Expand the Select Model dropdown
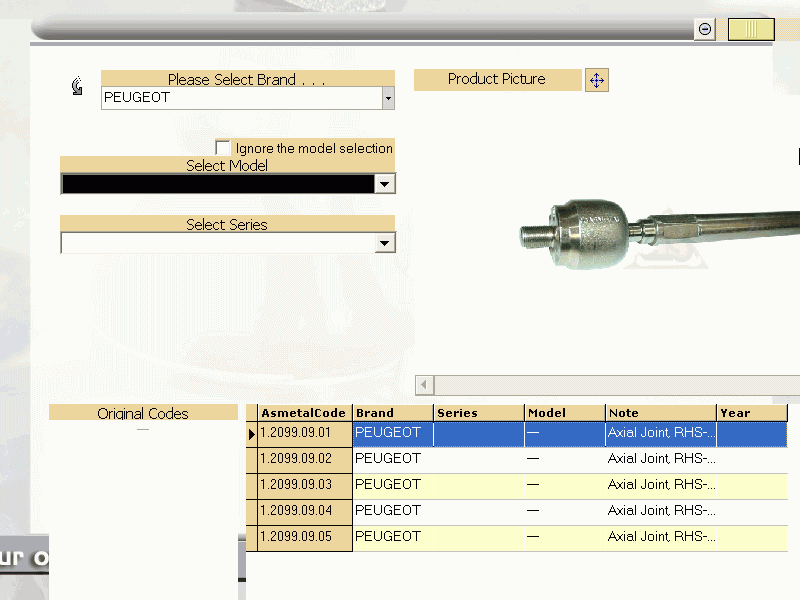800x600 pixels. [385, 183]
